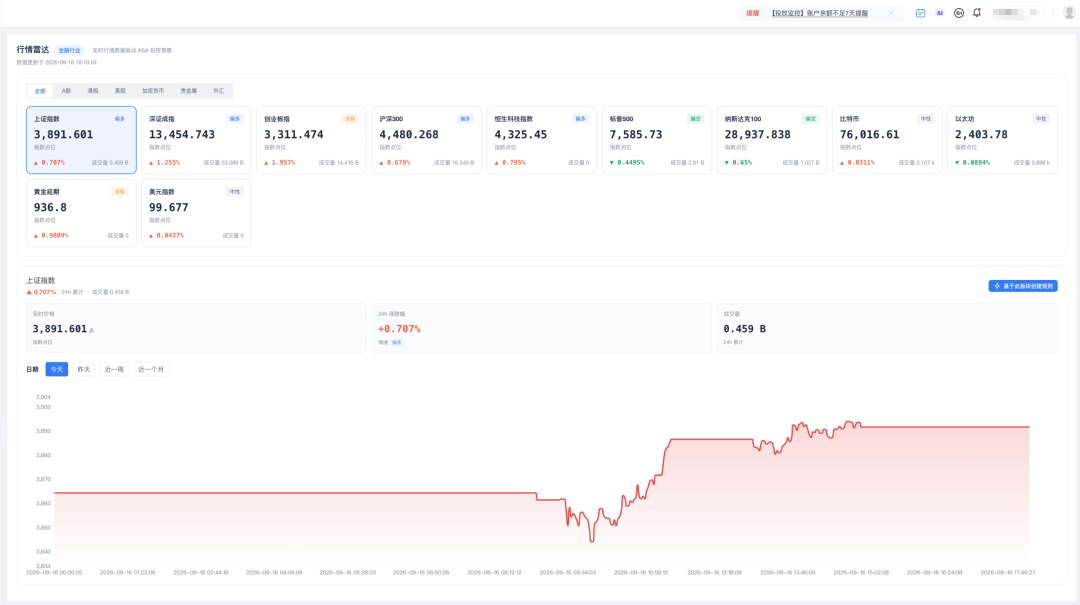The height and width of the screenshot is (605, 1080).
Task: Open the AI assistant icon
Action: click(939, 13)
